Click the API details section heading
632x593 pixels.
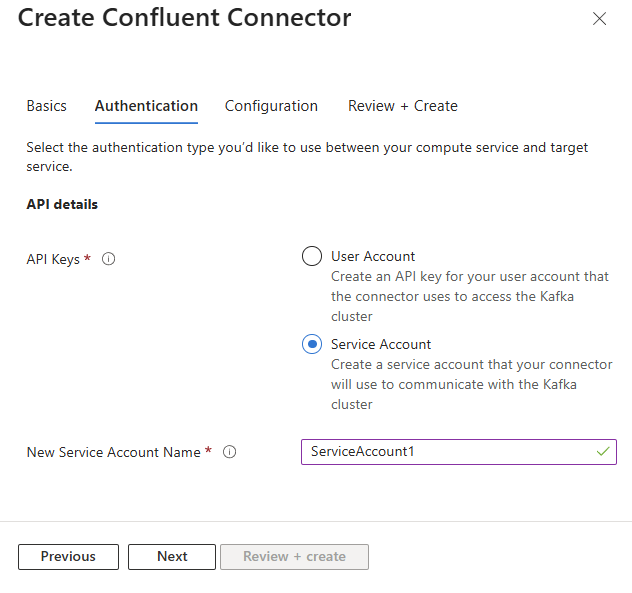click(62, 204)
